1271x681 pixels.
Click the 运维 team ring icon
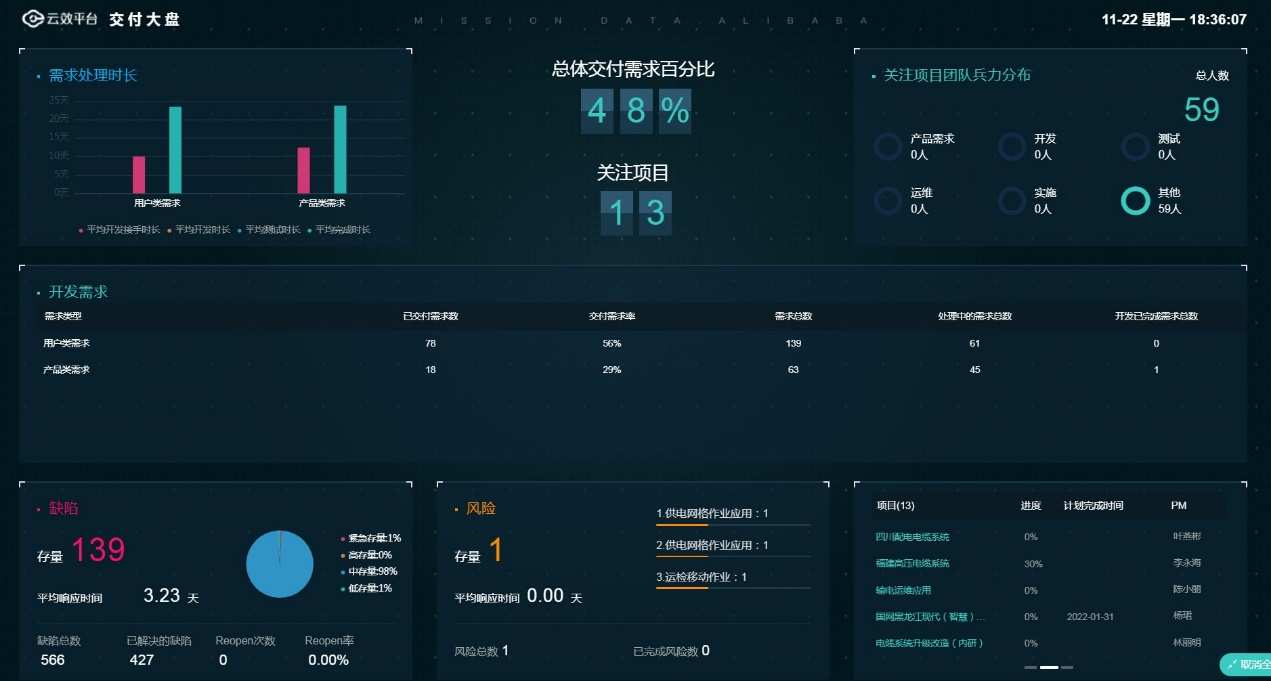[x=888, y=201]
